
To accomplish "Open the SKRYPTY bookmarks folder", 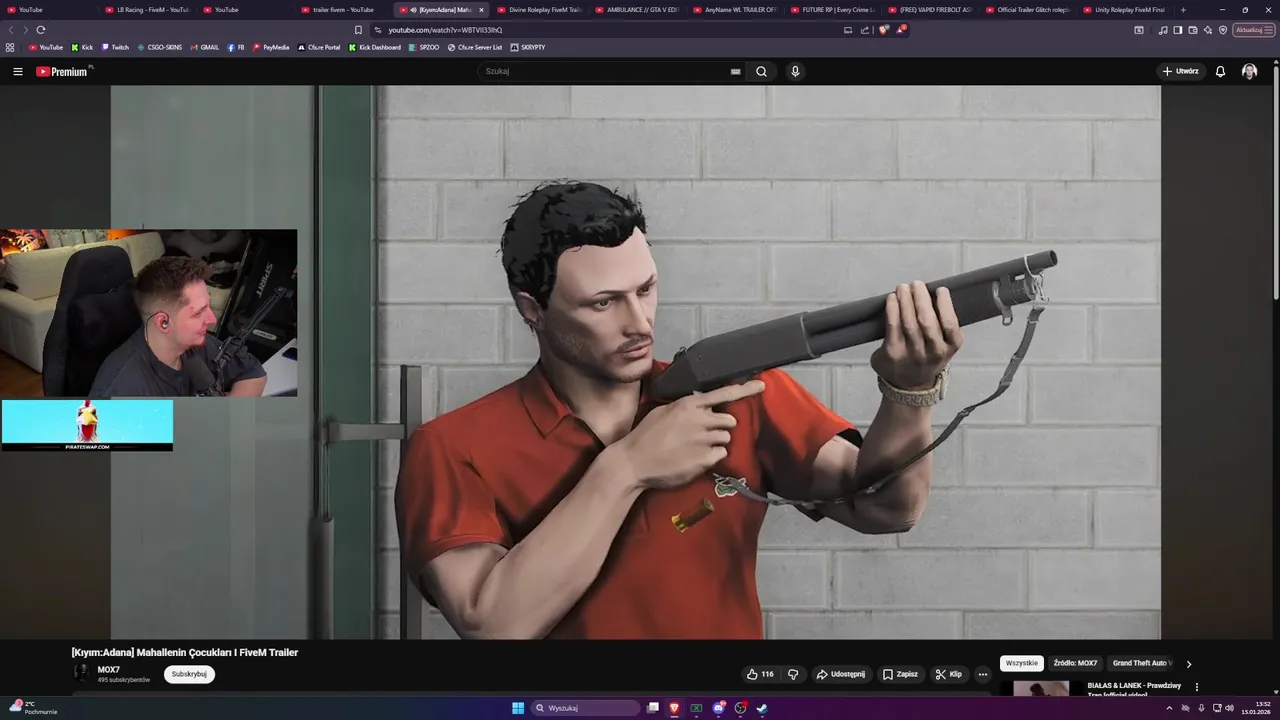I will (528, 47).
